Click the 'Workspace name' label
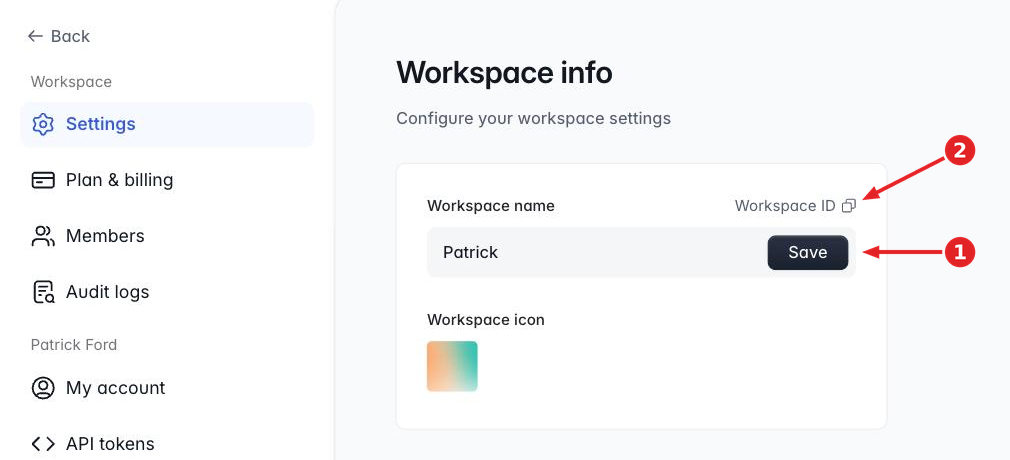 (x=491, y=206)
